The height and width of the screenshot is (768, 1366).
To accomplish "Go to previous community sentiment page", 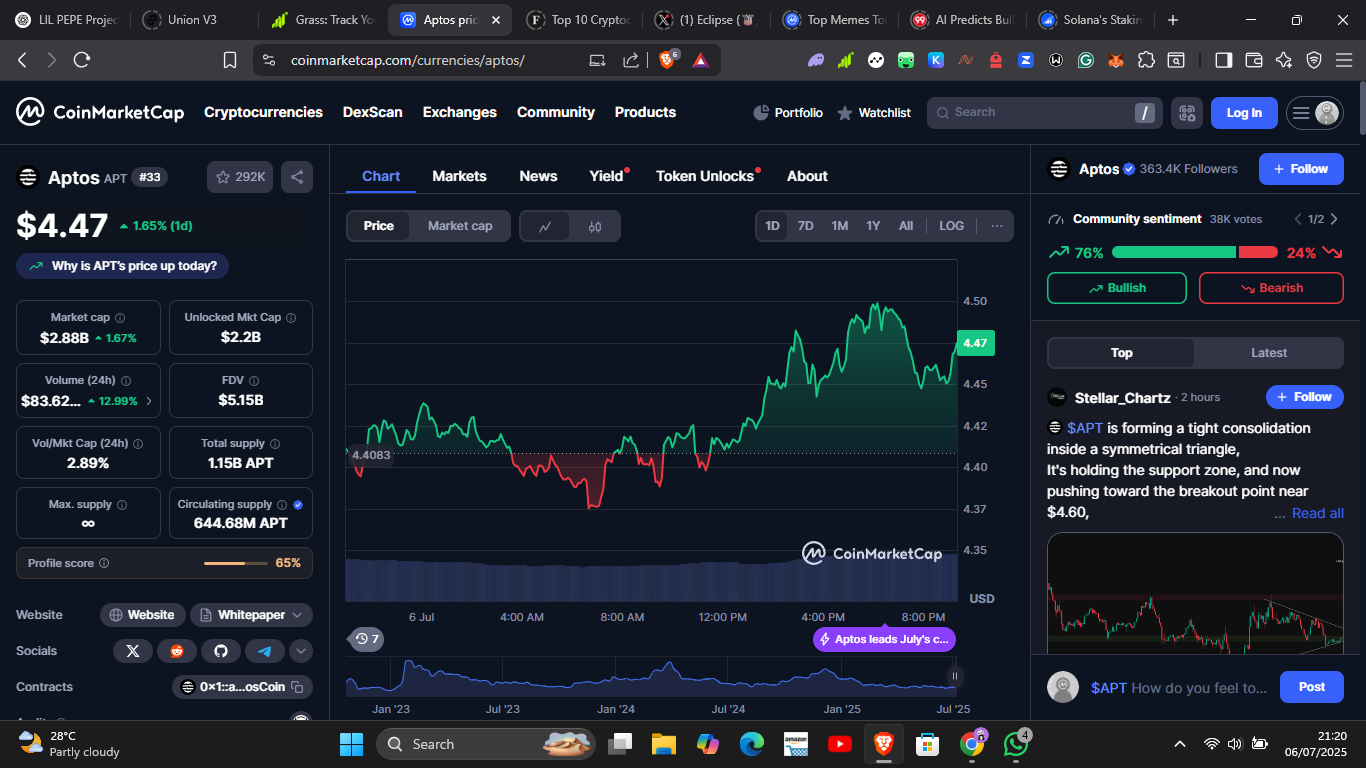I will 1298,219.
